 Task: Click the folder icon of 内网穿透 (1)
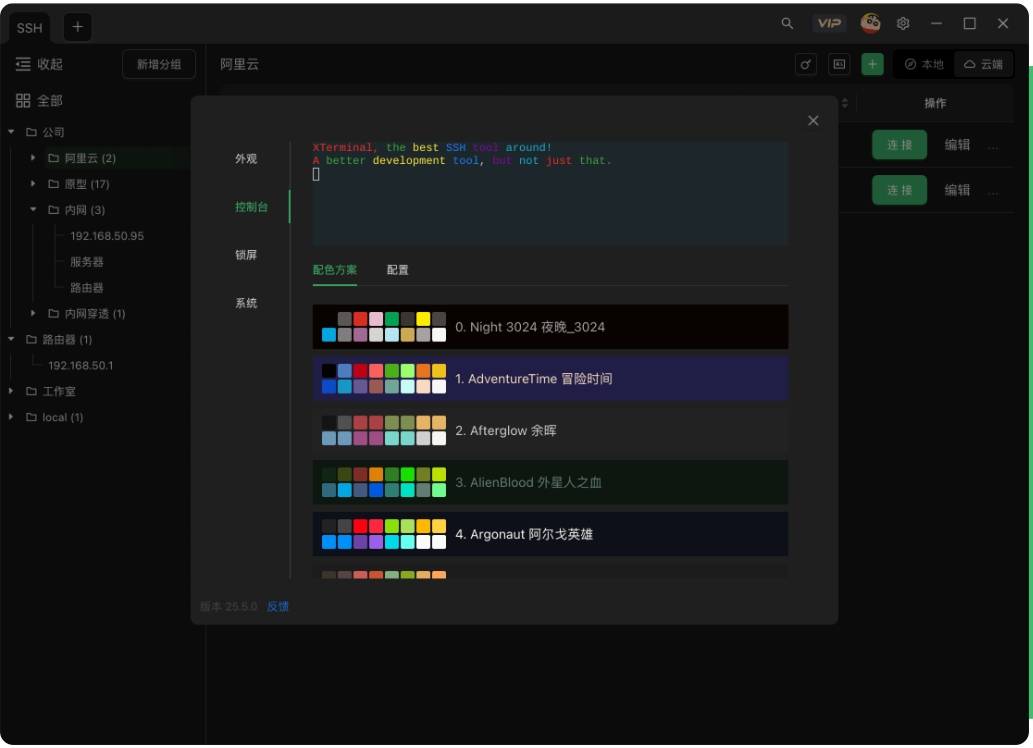pos(53,314)
